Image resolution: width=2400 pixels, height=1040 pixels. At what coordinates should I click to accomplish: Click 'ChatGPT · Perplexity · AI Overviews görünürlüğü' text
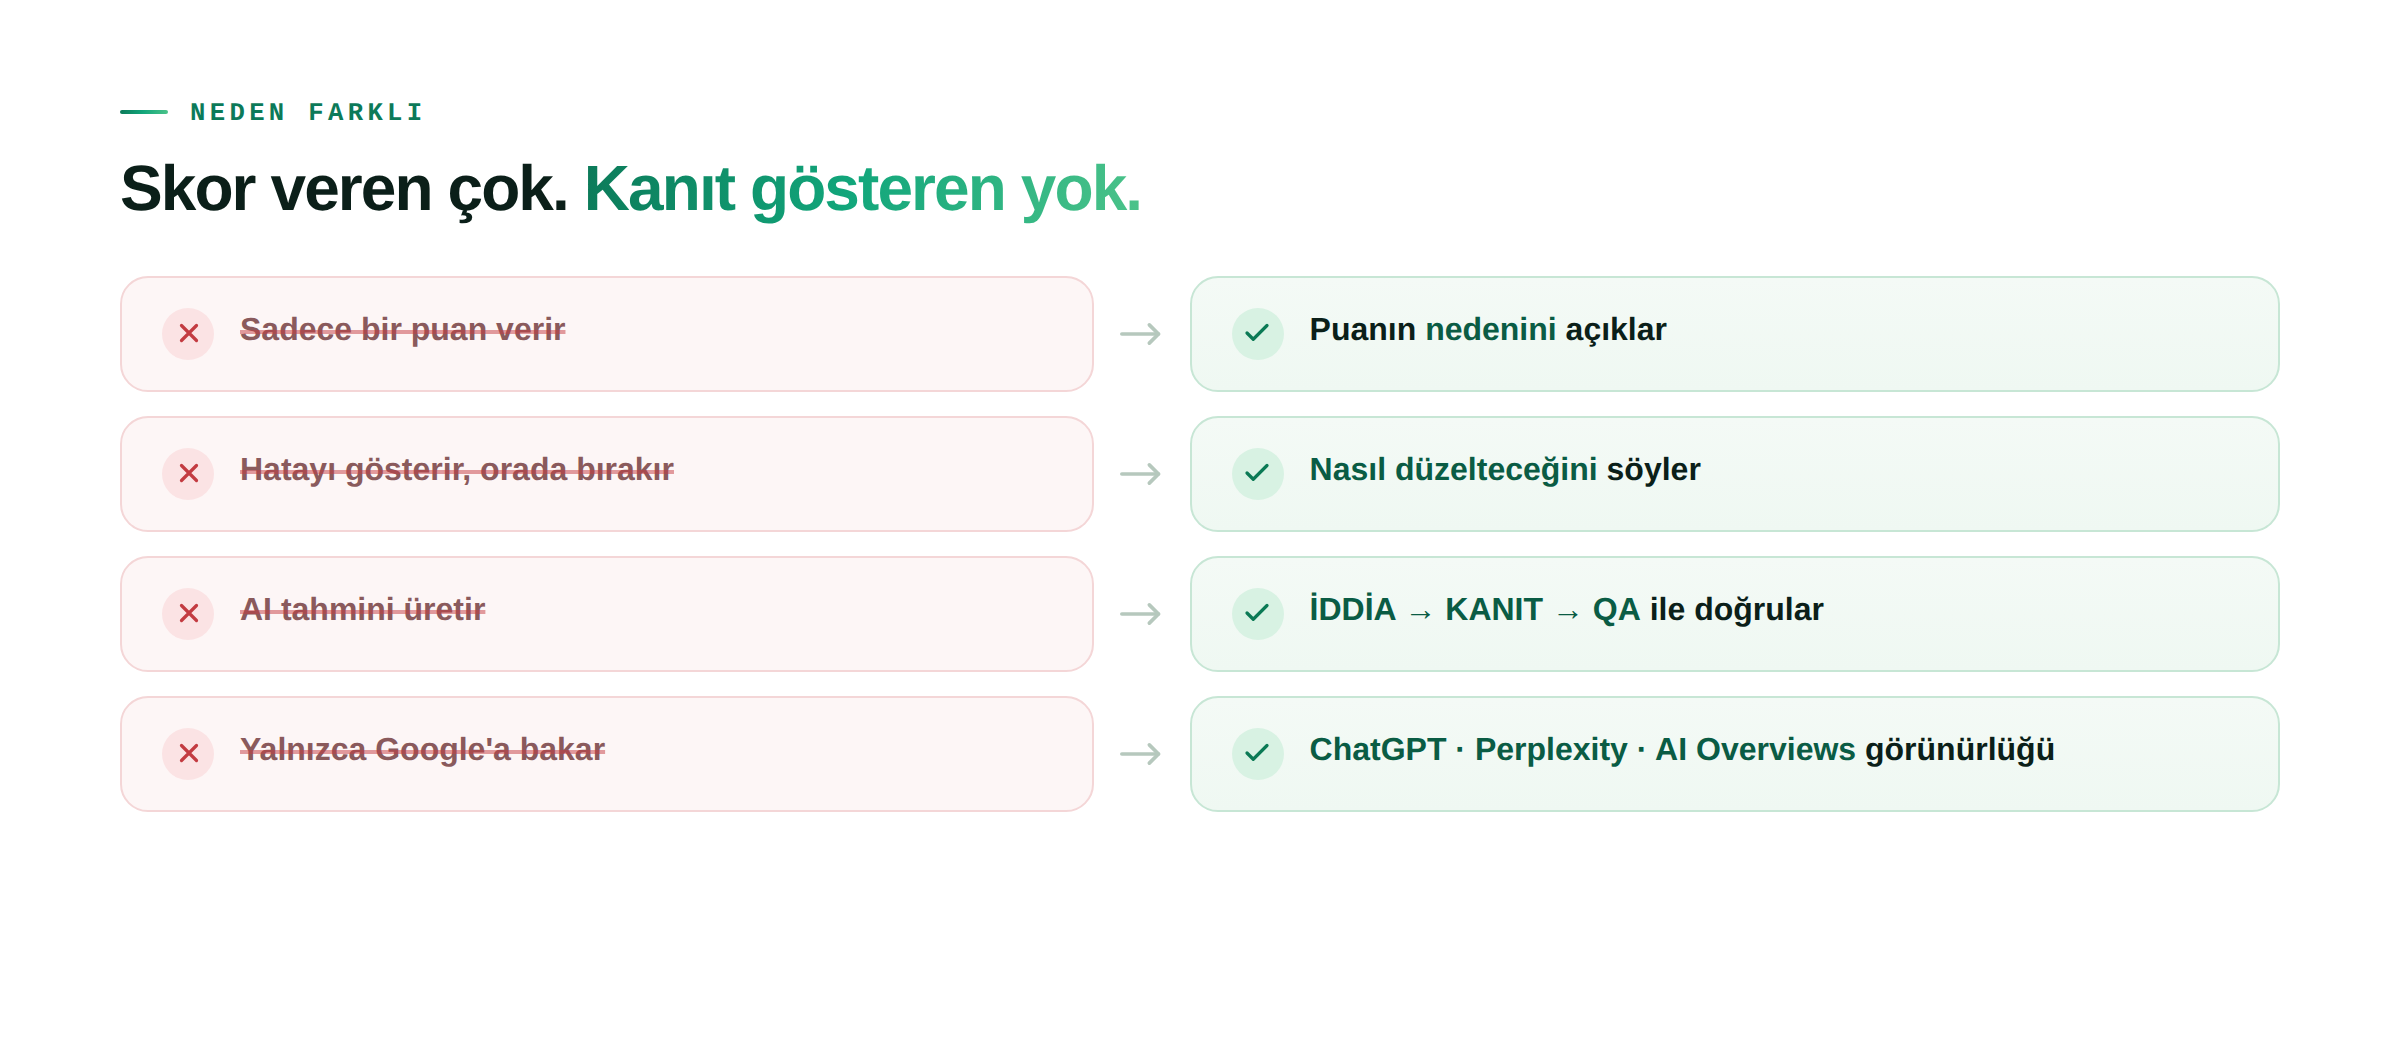coord(1681,750)
